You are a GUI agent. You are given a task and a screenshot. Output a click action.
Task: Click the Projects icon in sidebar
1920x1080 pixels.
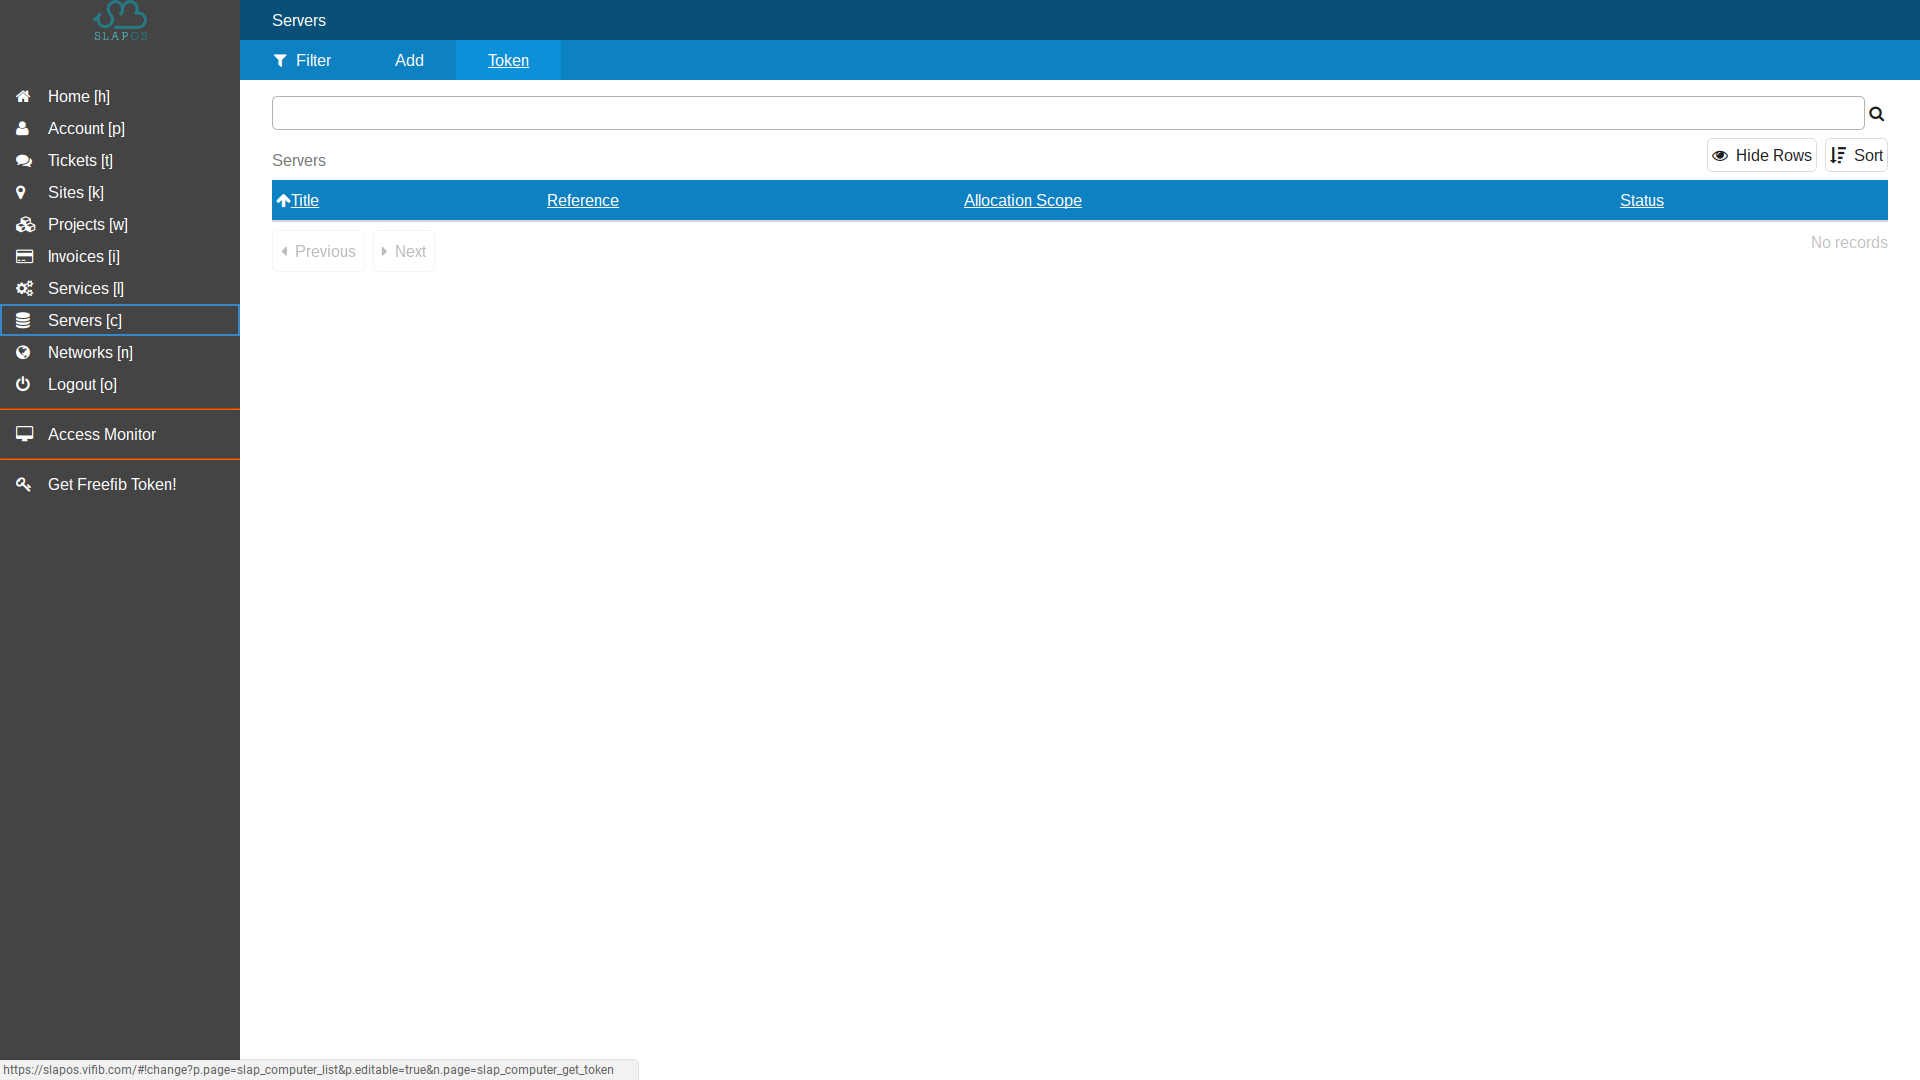[24, 224]
